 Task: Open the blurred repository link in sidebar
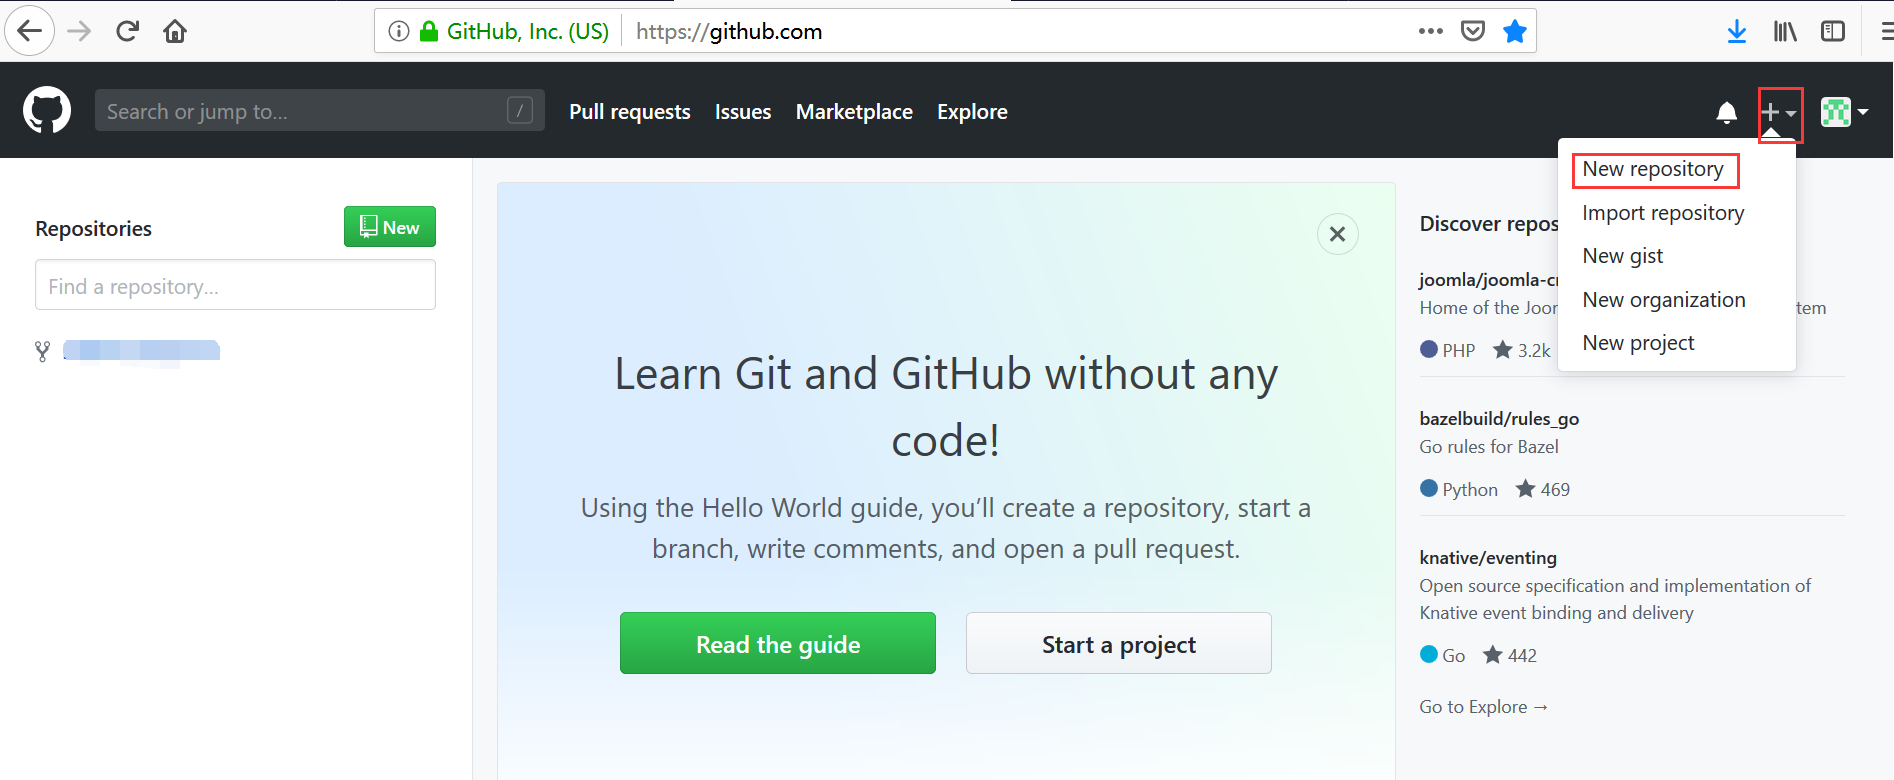(x=141, y=350)
